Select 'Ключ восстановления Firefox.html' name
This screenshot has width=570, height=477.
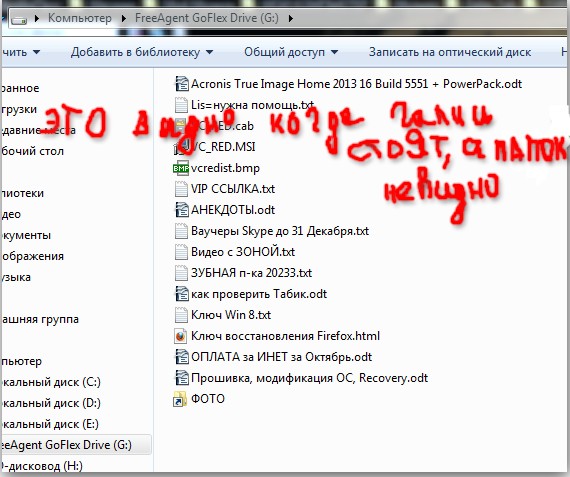[285, 336]
